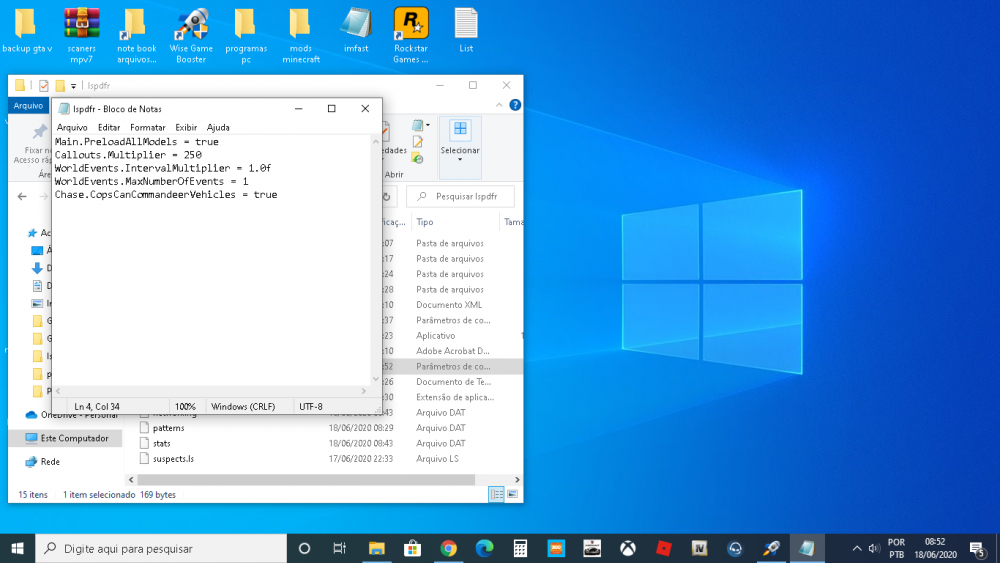The height and width of the screenshot is (563, 1000).
Task: Open the Wise Game Booster desktop icon
Action: point(191,24)
